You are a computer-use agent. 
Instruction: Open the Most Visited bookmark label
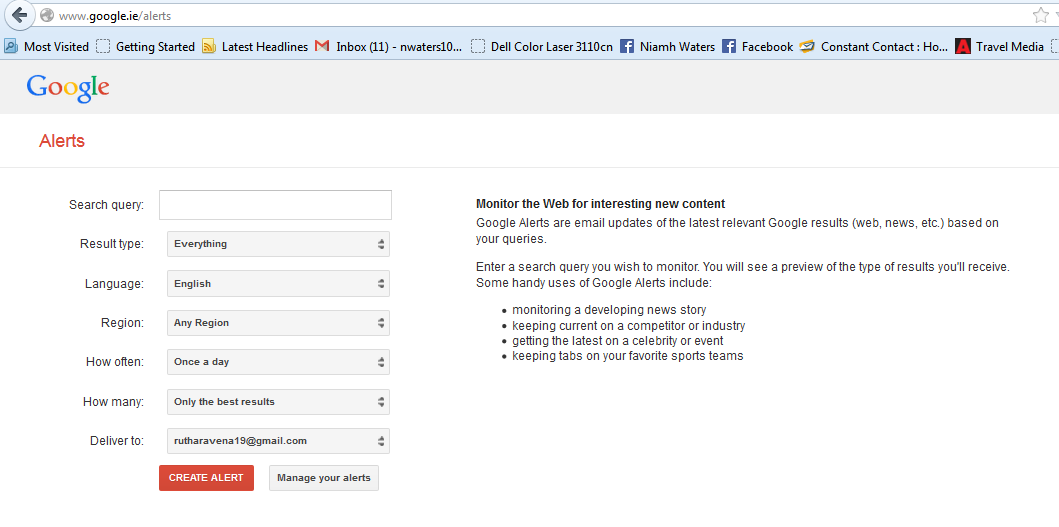click(x=57, y=47)
